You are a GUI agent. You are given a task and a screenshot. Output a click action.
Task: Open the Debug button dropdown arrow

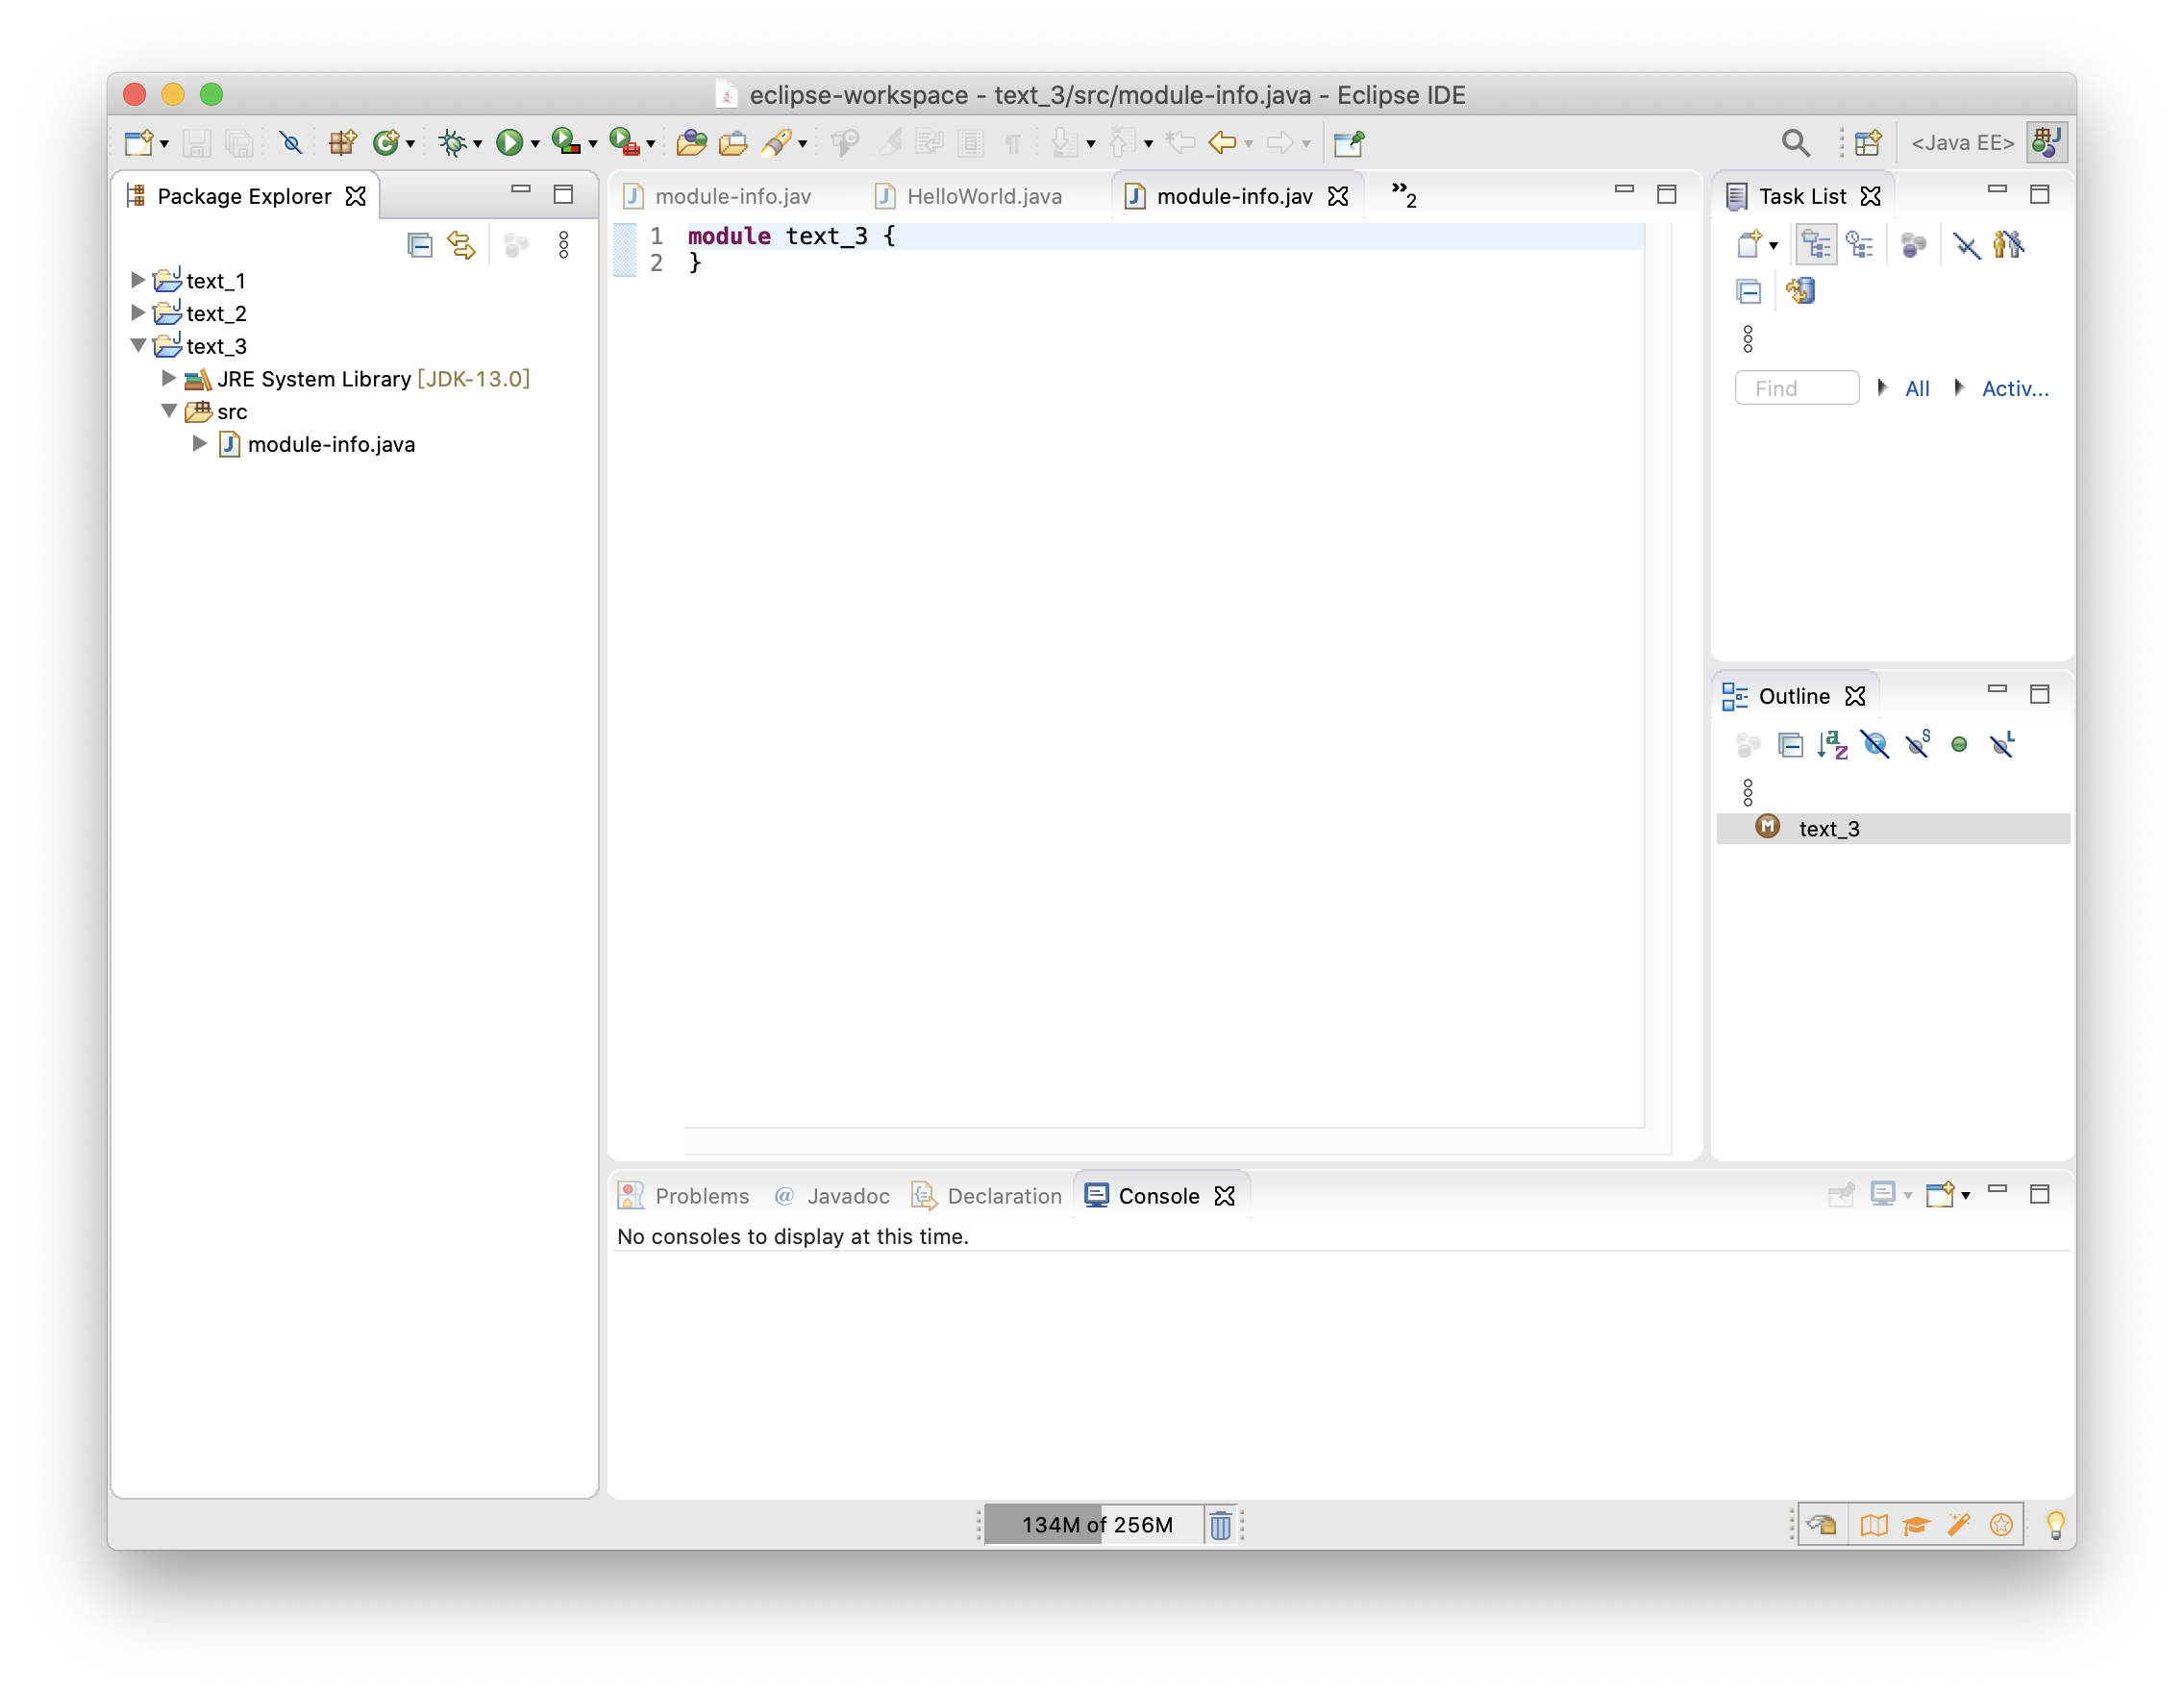click(477, 145)
